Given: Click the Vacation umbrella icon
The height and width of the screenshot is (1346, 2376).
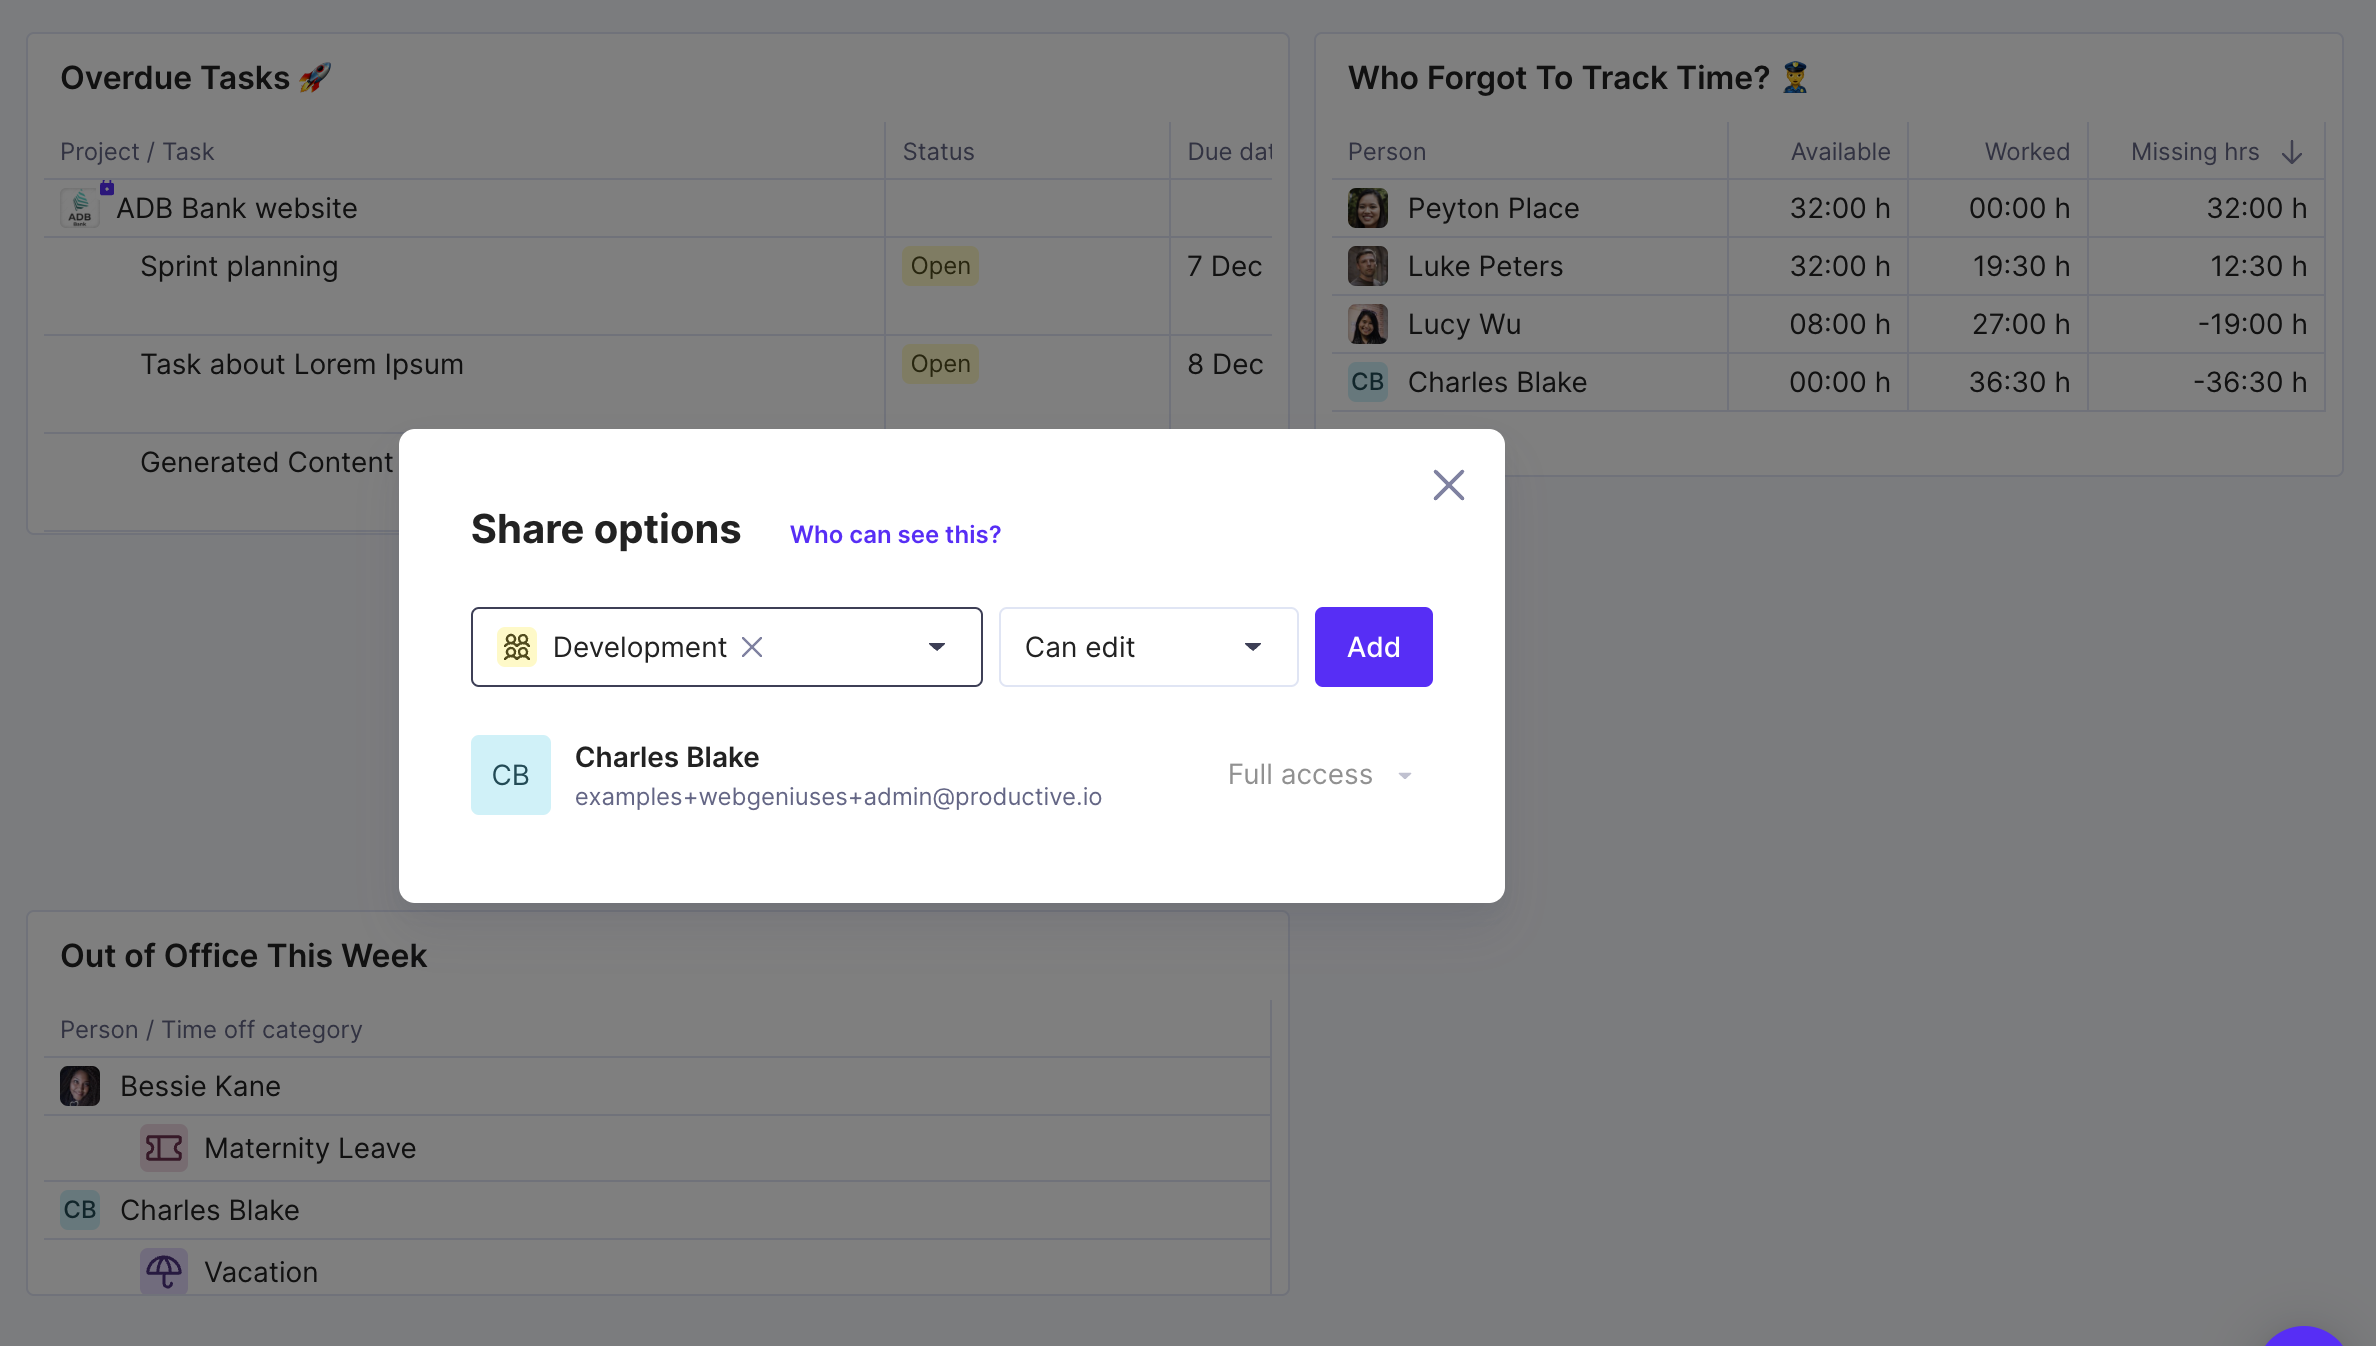Looking at the screenshot, I should (164, 1272).
